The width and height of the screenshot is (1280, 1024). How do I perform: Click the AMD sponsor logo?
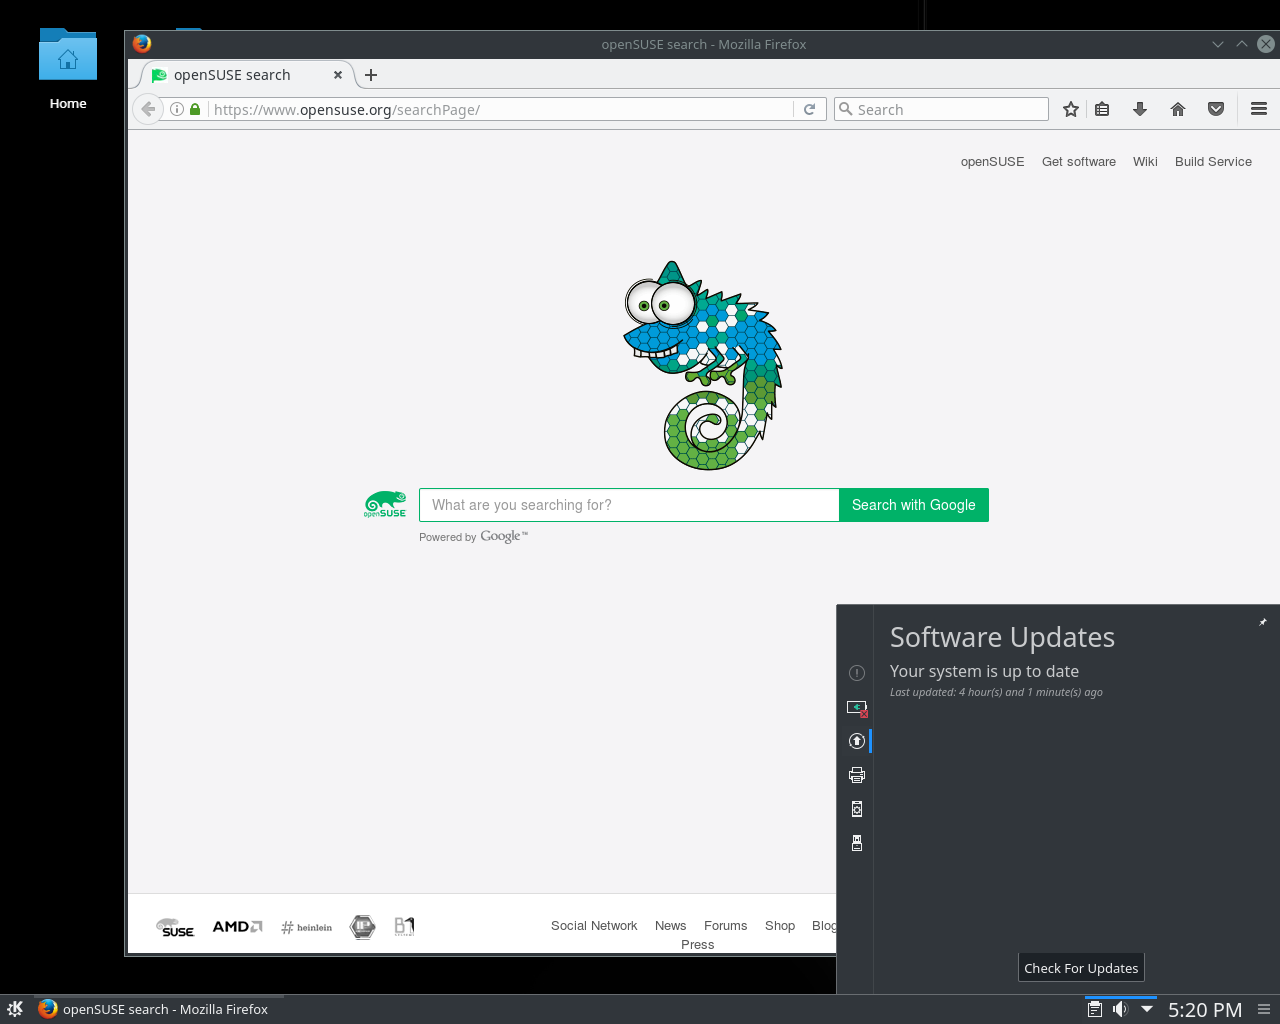237,927
